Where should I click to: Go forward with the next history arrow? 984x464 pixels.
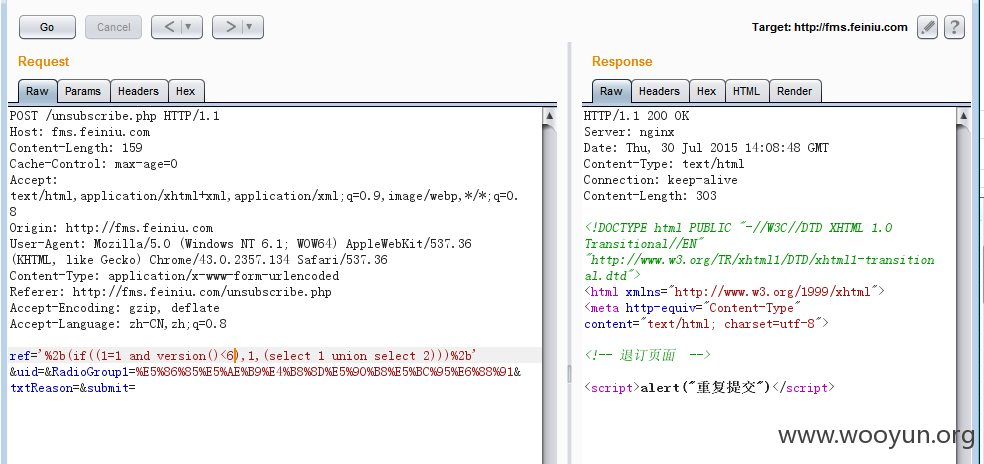tap(230, 27)
